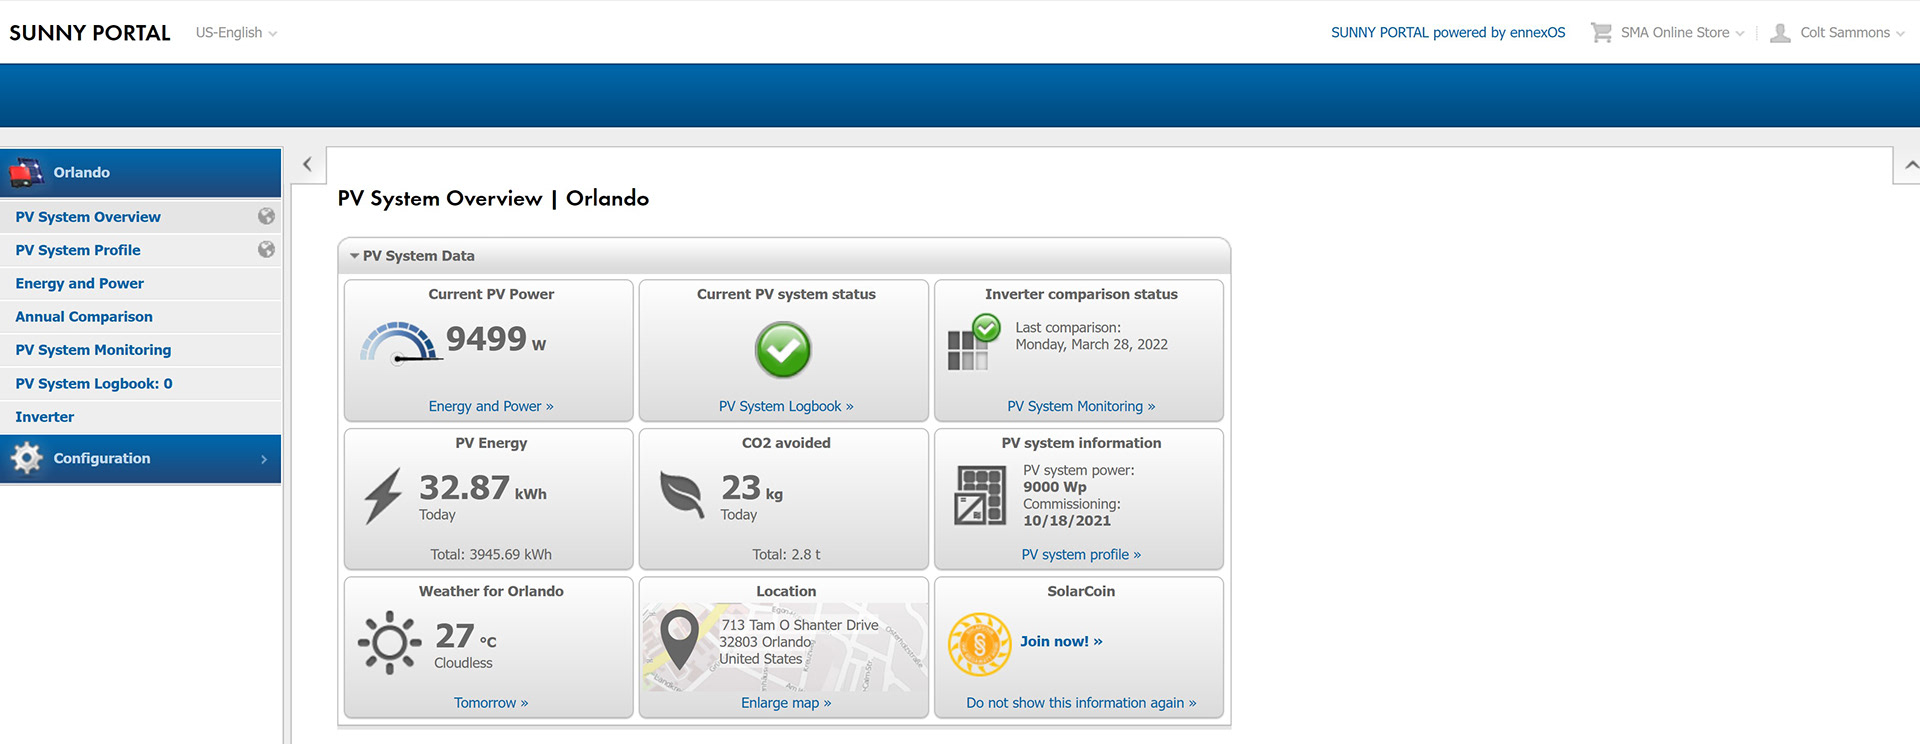
Task: Click the 32.87 kWh energy value
Action: click(x=483, y=488)
